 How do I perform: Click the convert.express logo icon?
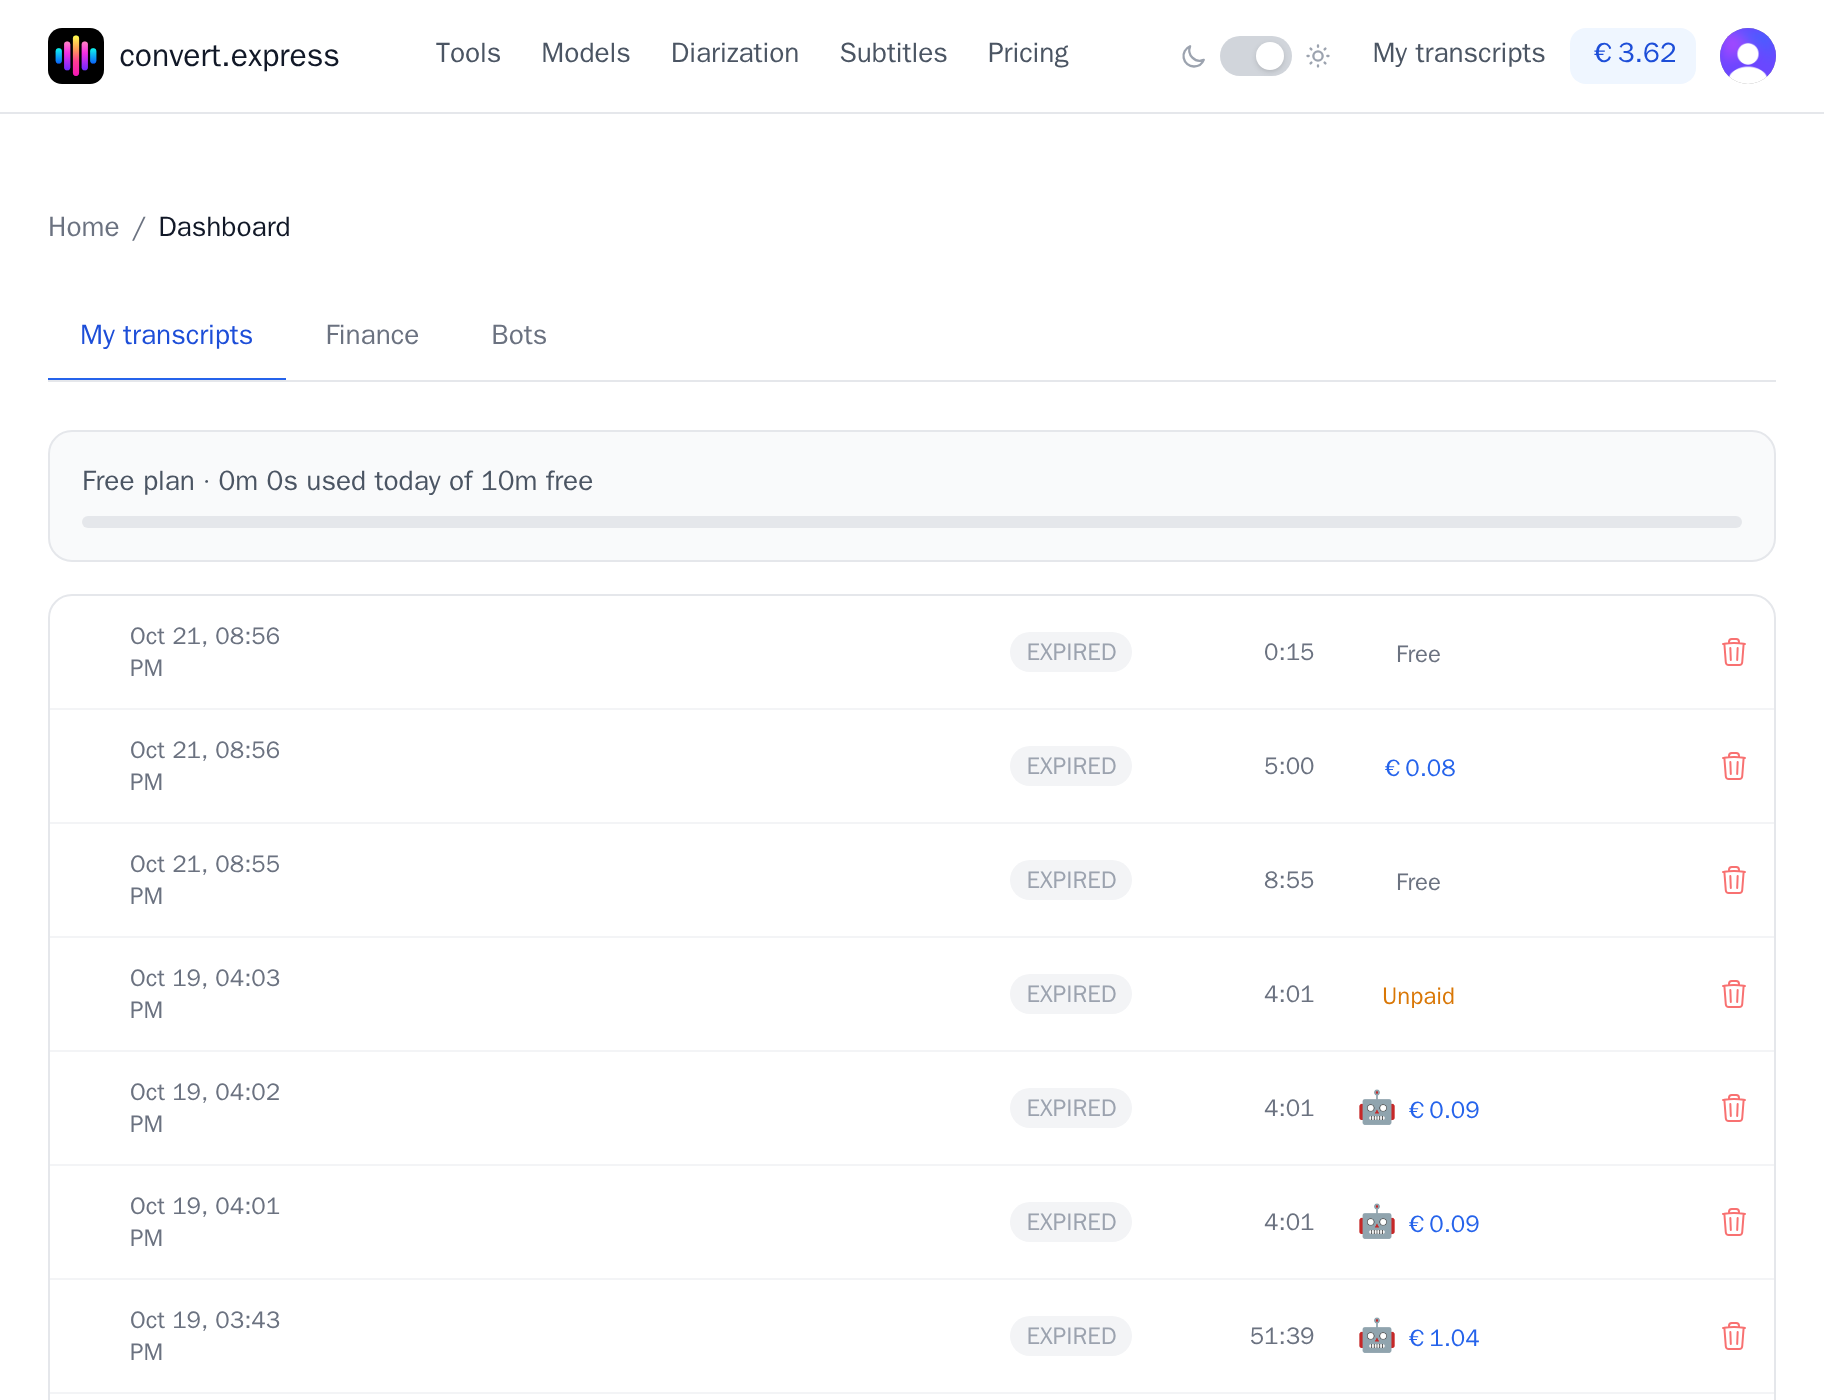pos(76,56)
